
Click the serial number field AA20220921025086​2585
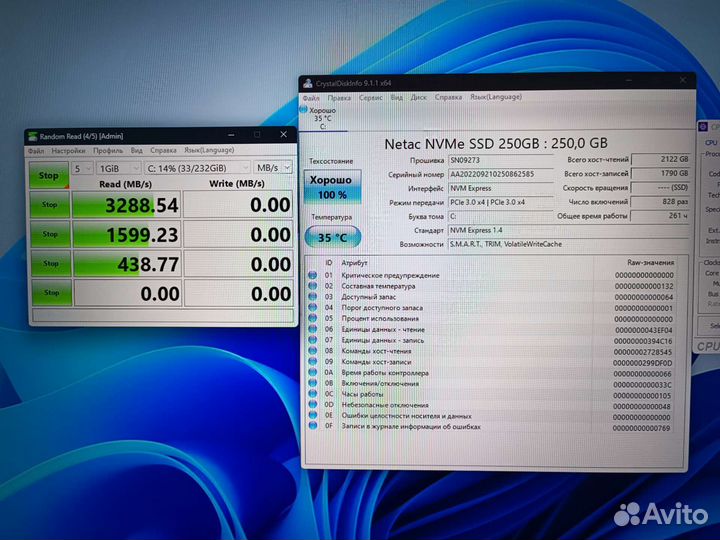(x=501, y=174)
